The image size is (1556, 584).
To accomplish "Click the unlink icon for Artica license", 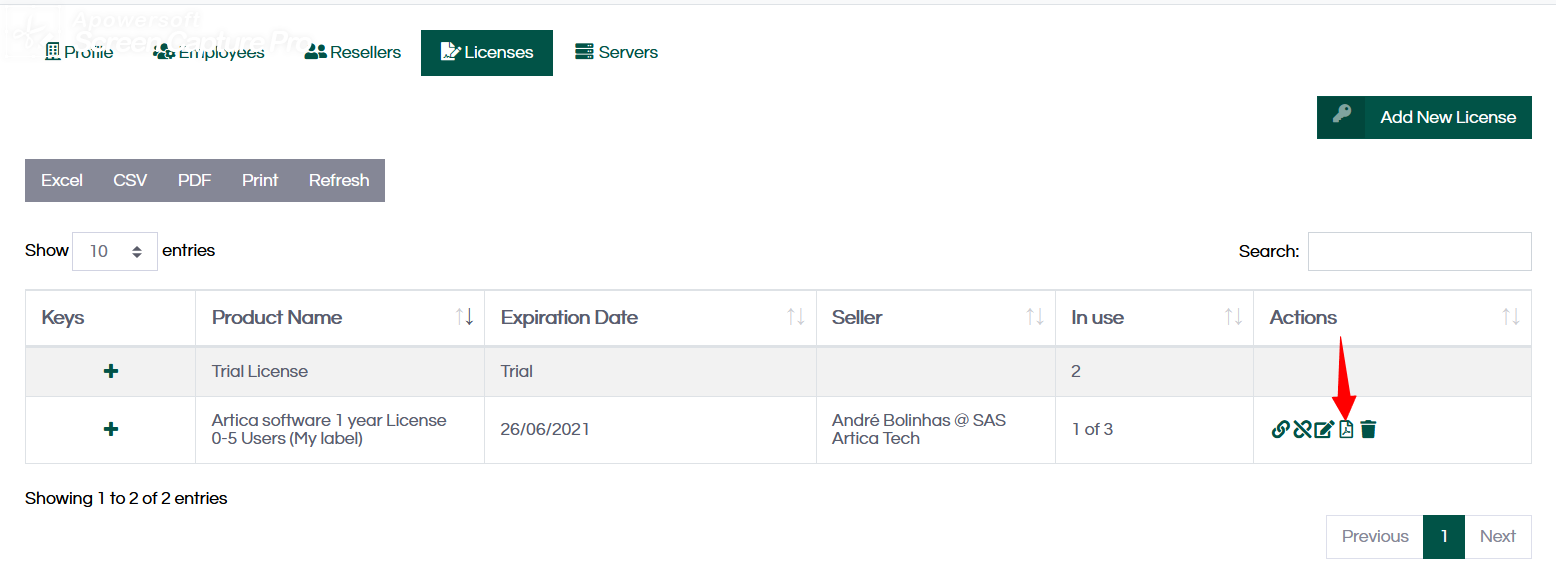I will tap(1302, 430).
